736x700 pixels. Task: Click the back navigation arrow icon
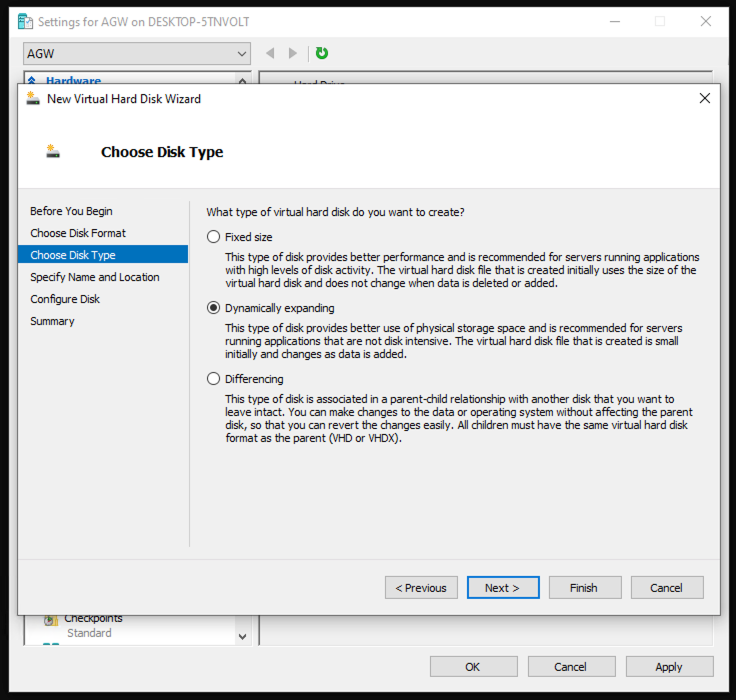(270, 53)
